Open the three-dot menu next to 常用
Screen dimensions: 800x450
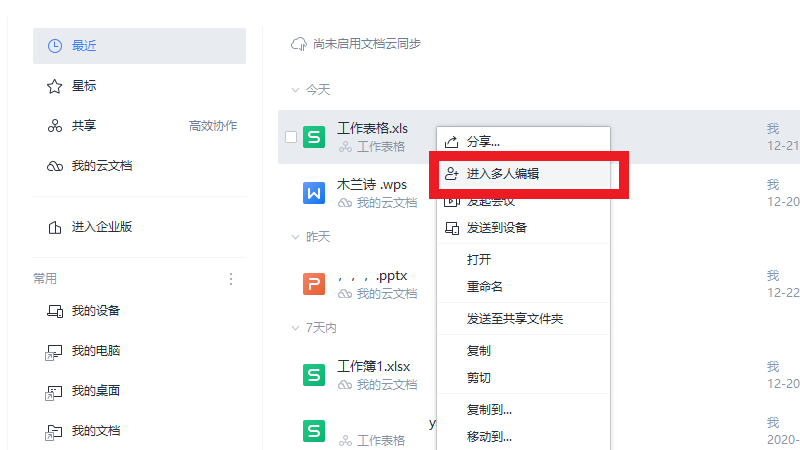(x=231, y=279)
